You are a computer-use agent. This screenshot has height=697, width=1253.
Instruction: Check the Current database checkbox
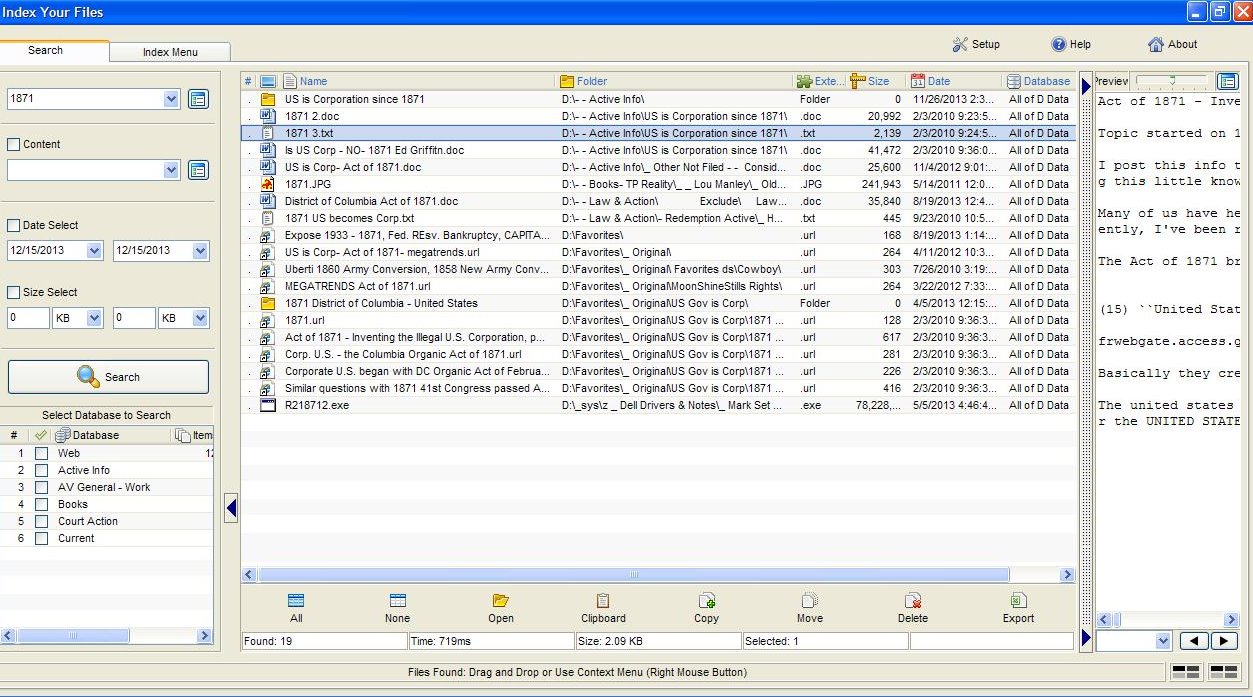pos(41,538)
